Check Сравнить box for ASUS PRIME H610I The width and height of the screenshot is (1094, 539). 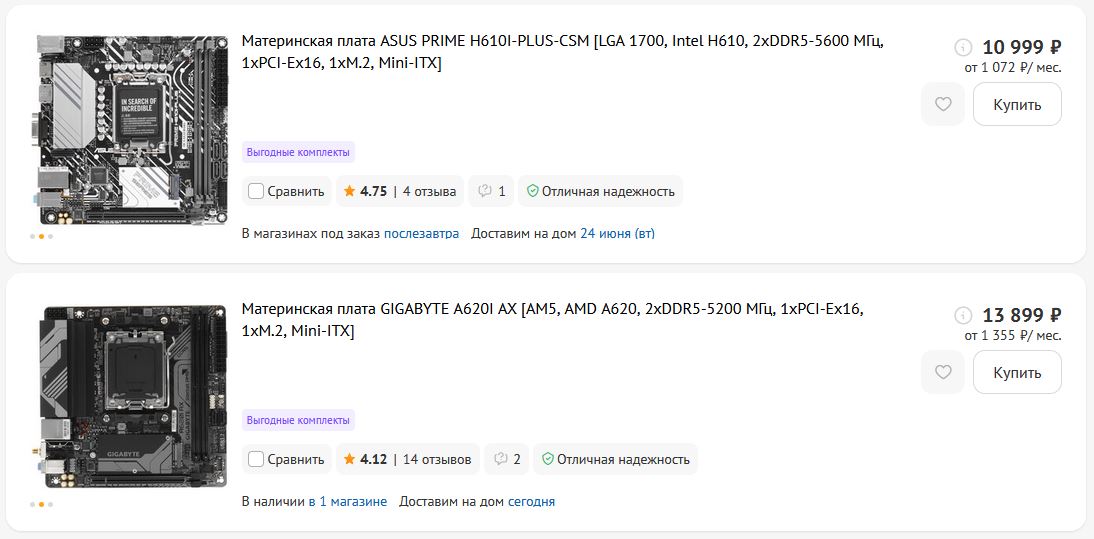[x=256, y=191]
